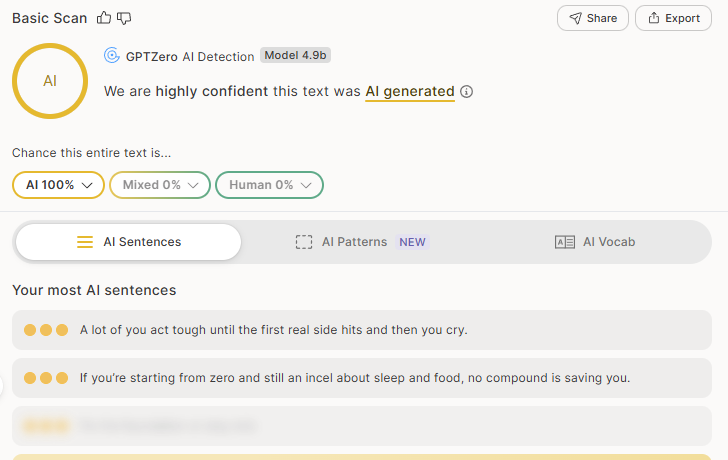Screen dimensions: 728x460
Task: Click the 'GPTZero AI Detection' label
Action: pyautogui.click(x=190, y=57)
